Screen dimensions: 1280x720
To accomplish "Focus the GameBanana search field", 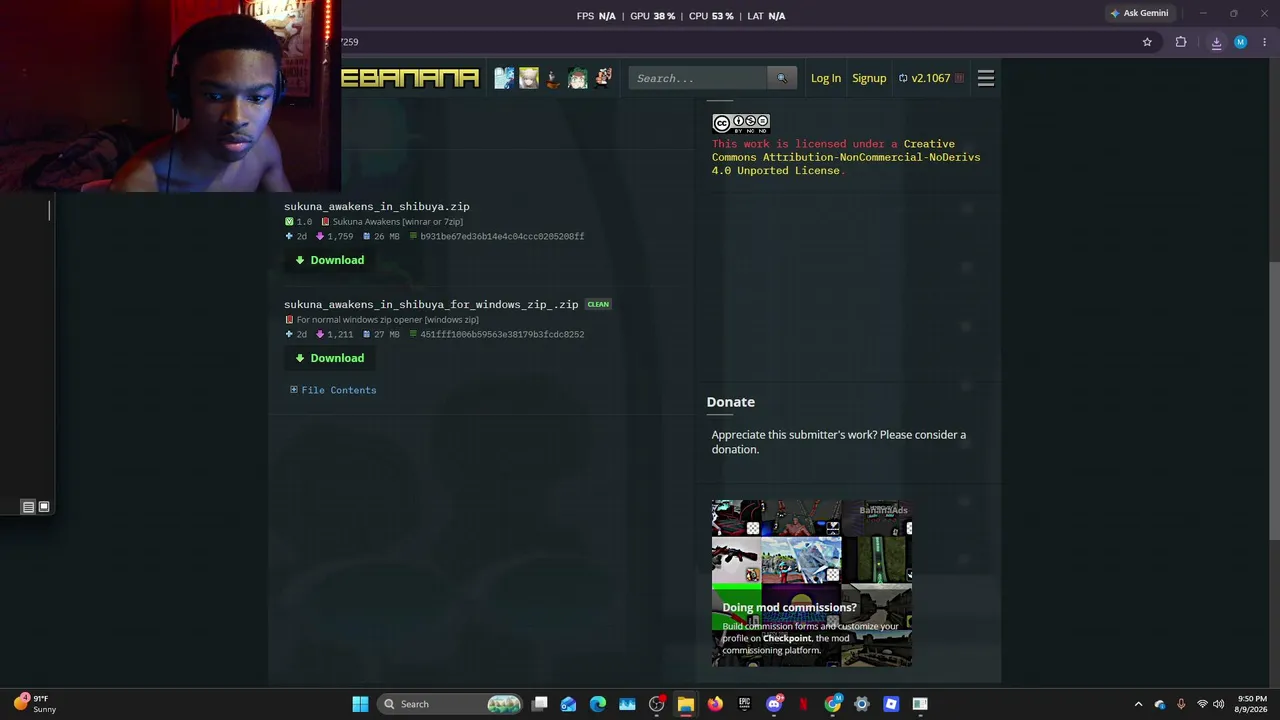I will tap(699, 78).
